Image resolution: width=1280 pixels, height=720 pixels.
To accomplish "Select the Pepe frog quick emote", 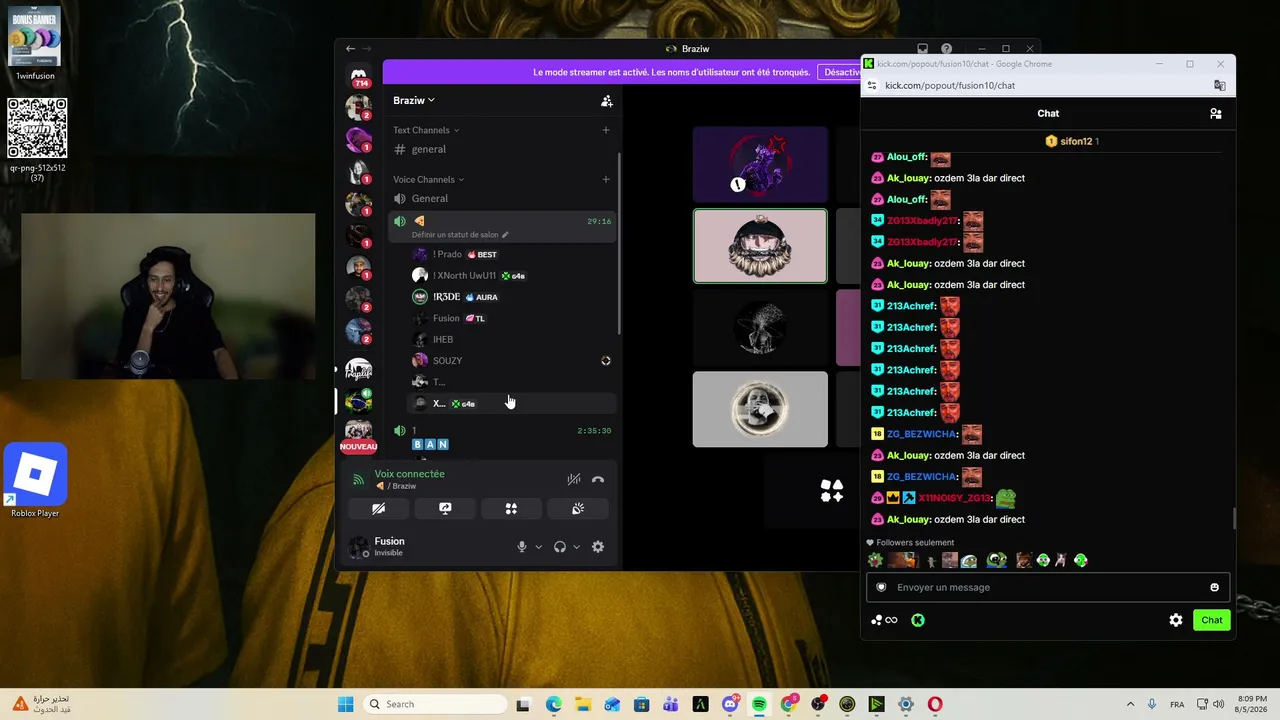I will 996,561.
